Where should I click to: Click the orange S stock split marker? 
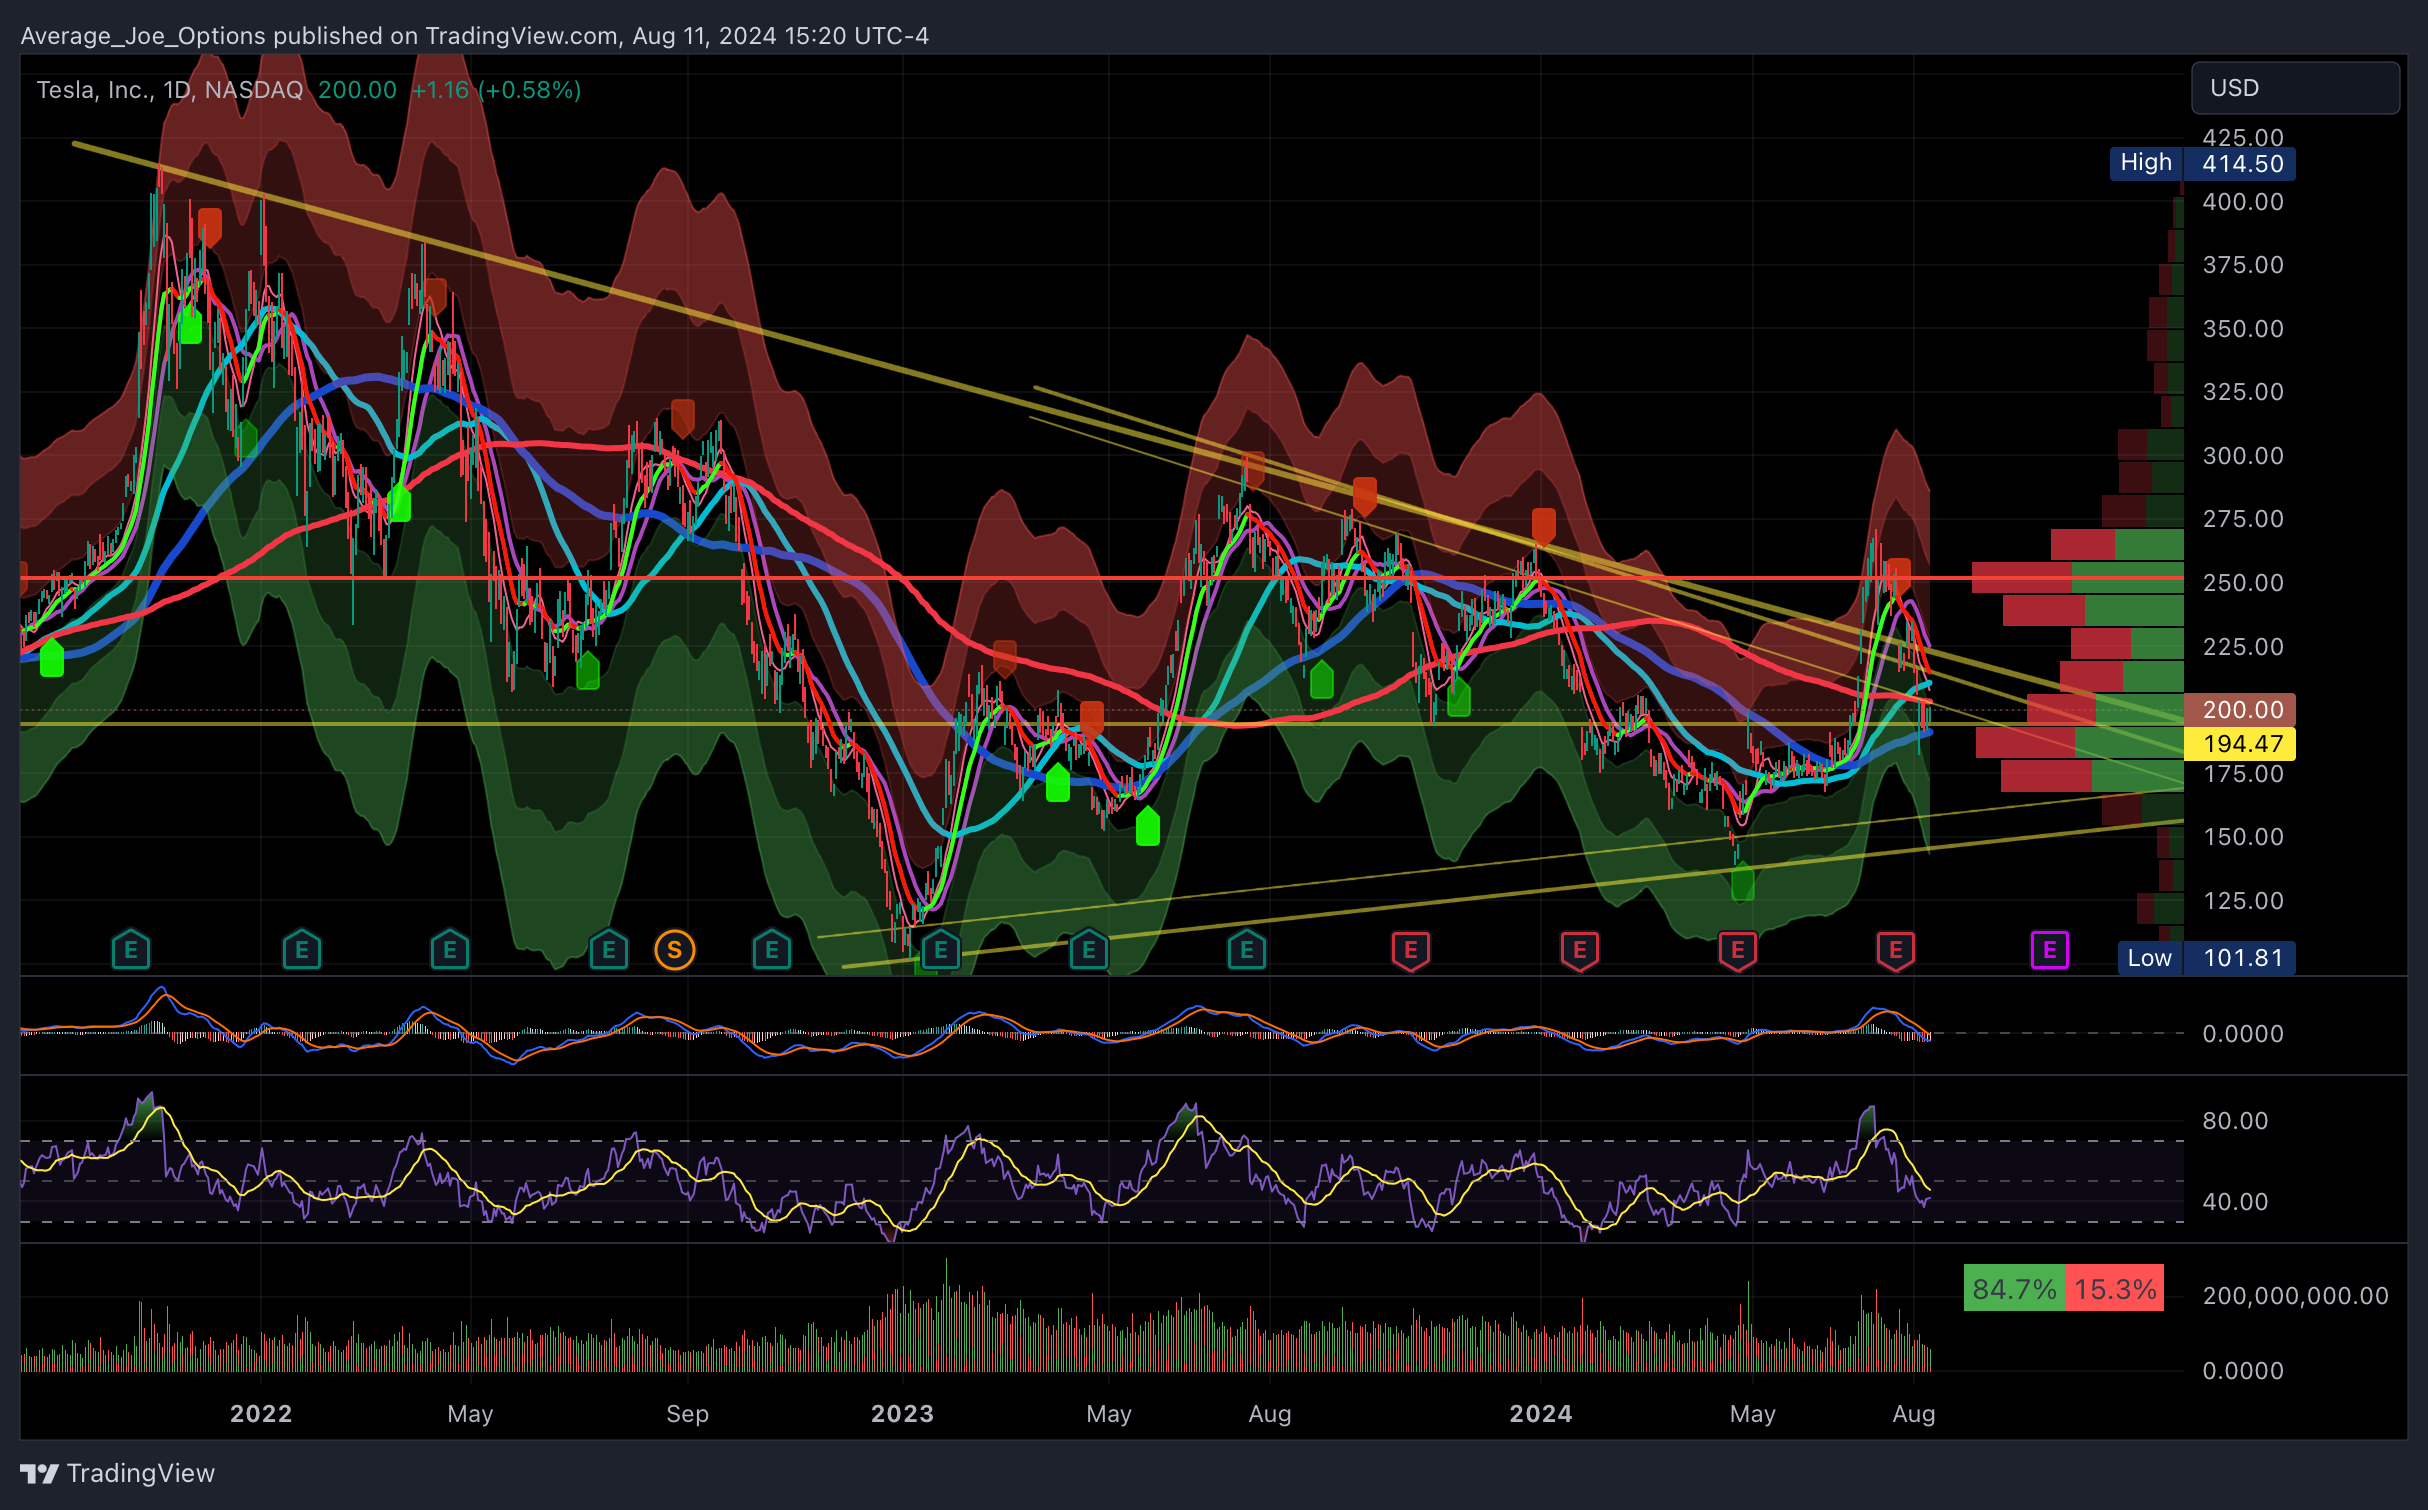(x=675, y=950)
